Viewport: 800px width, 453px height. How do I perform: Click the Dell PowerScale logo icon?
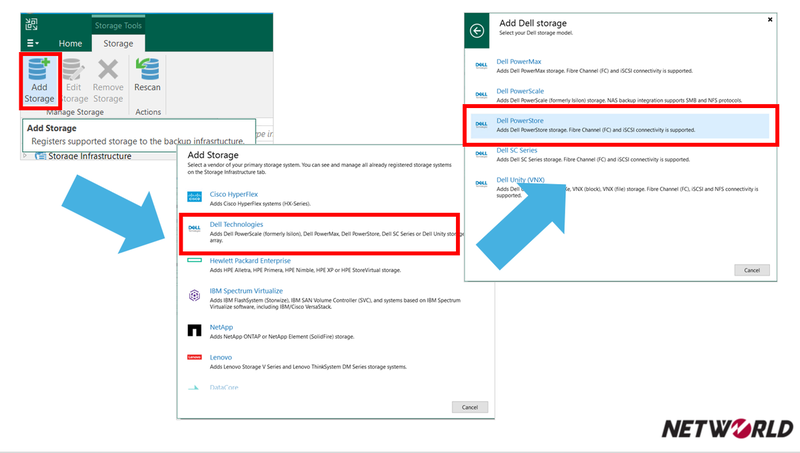[481, 95]
